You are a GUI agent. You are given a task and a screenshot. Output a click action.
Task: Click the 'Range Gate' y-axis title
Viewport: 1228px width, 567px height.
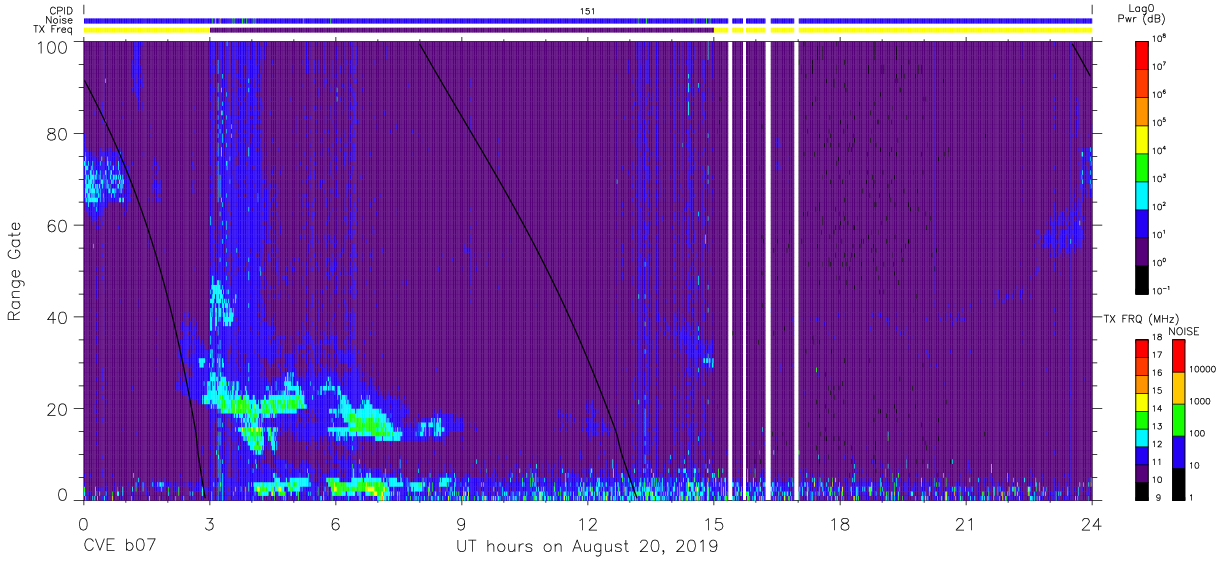tap(15, 270)
